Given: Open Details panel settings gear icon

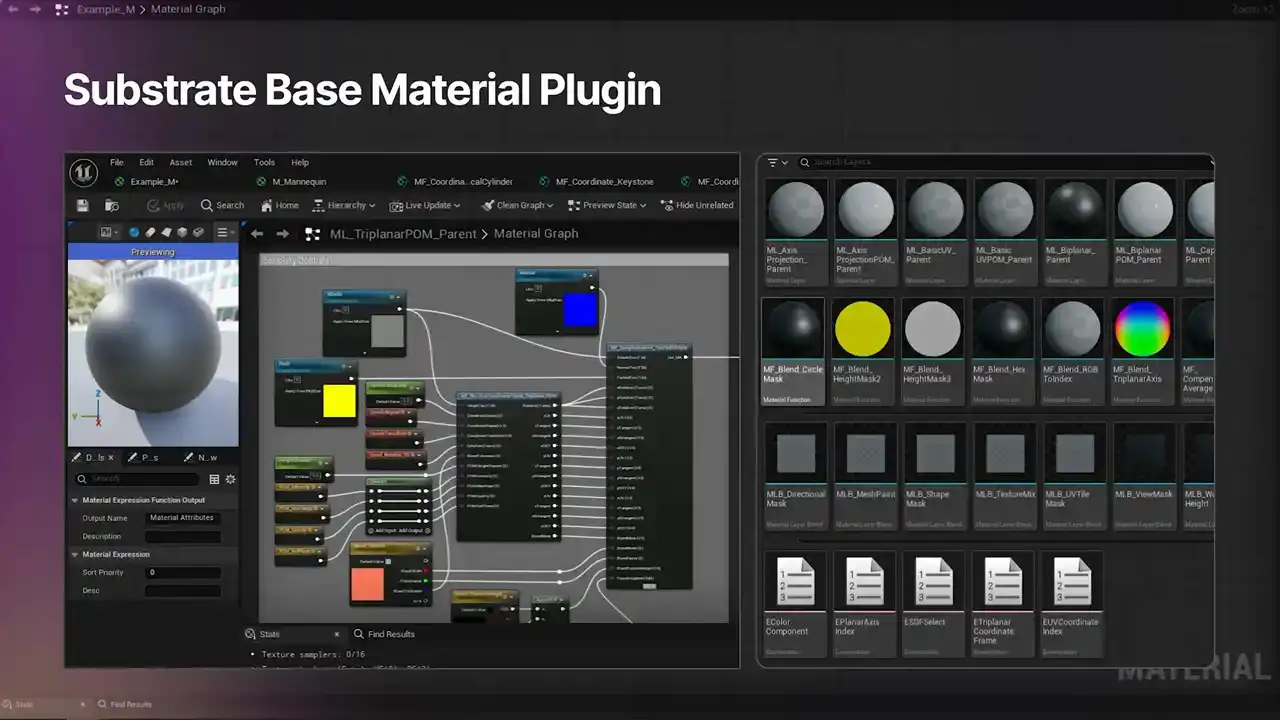Looking at the screenshot, I should click(x=230, y=479).
